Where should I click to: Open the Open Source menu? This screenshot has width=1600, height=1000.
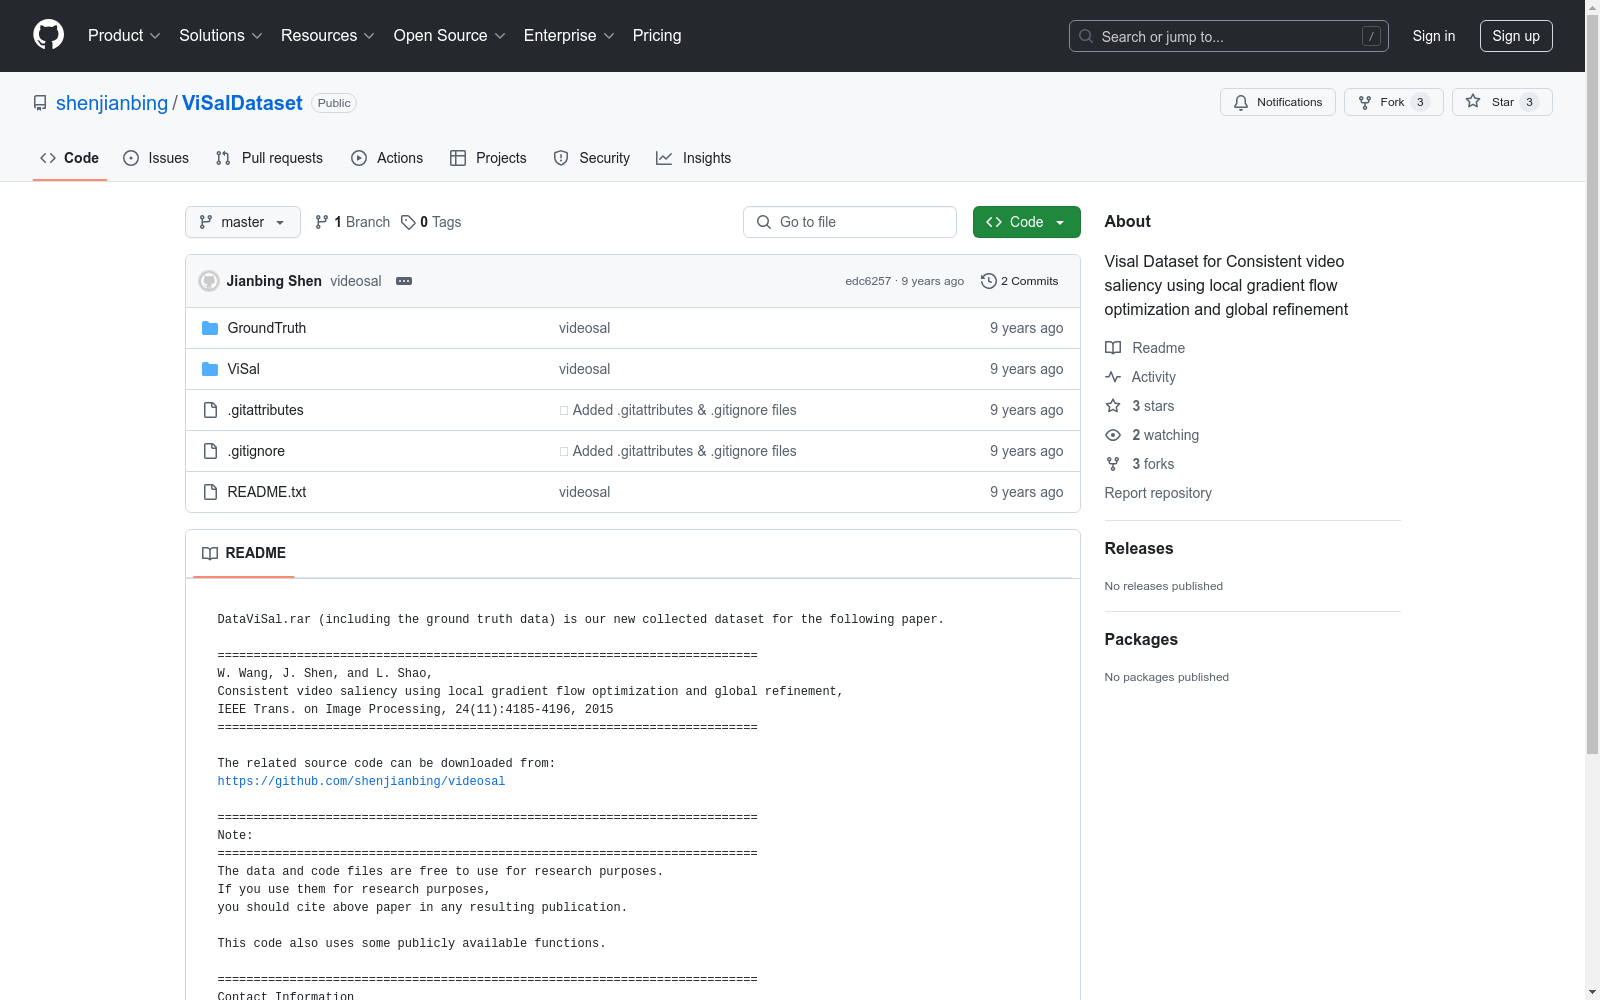449,35
